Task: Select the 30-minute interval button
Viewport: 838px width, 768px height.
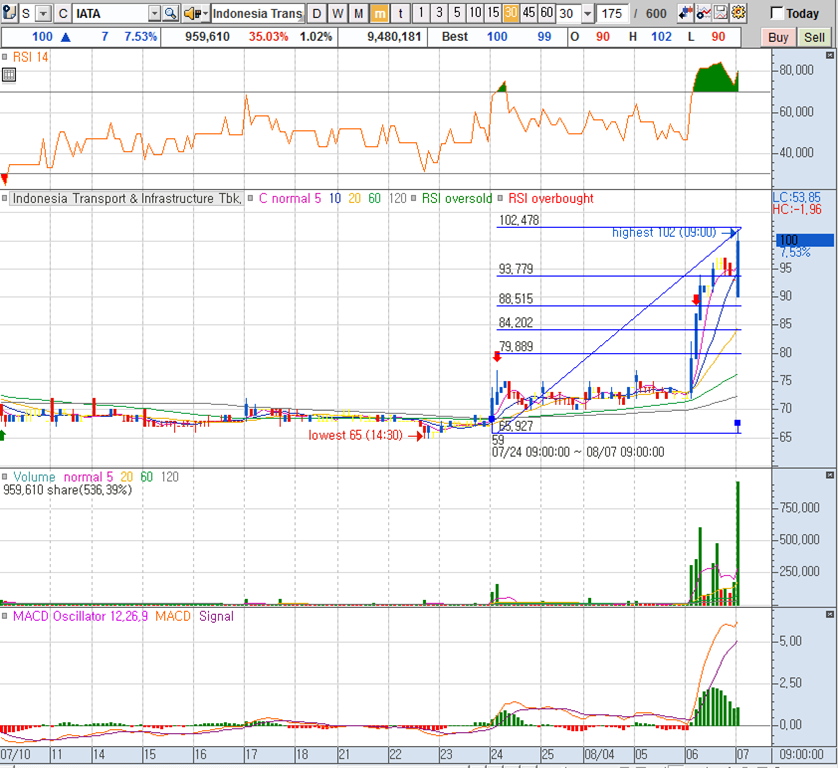Action: coord(511,13)
